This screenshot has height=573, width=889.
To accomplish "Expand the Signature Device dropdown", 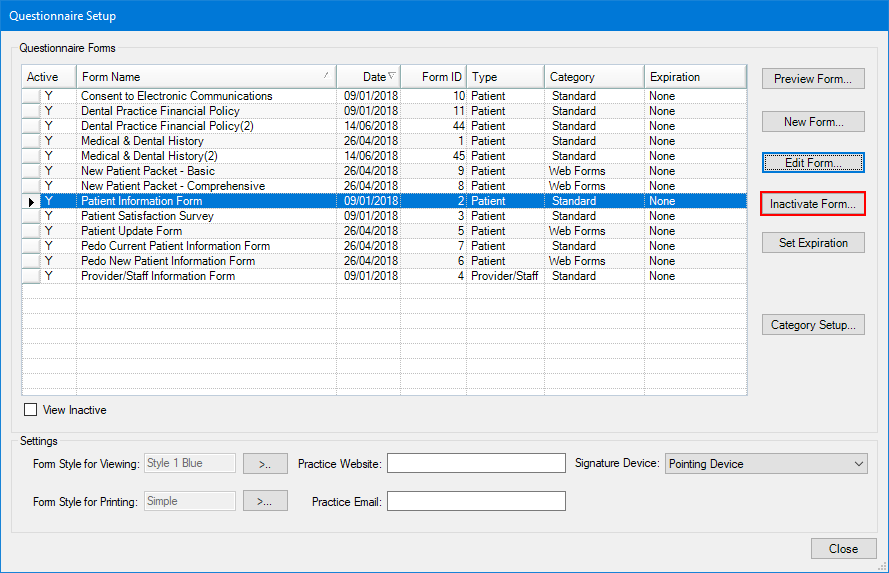I will coord(766,464).
